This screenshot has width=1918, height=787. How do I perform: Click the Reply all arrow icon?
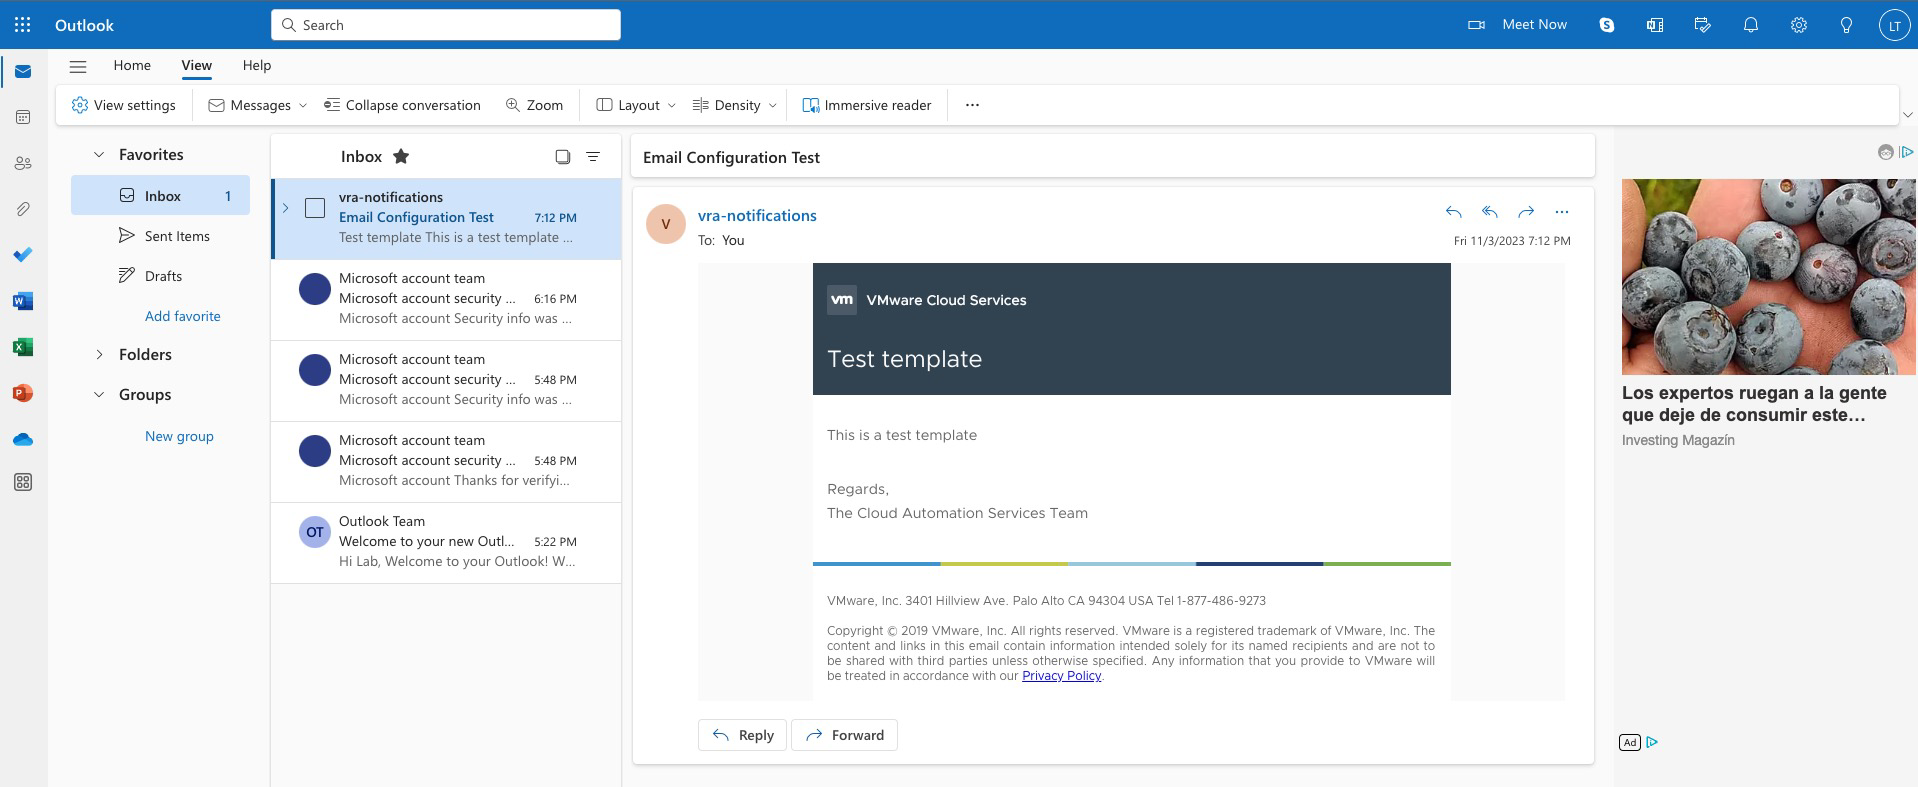(x=1489, y=212)
